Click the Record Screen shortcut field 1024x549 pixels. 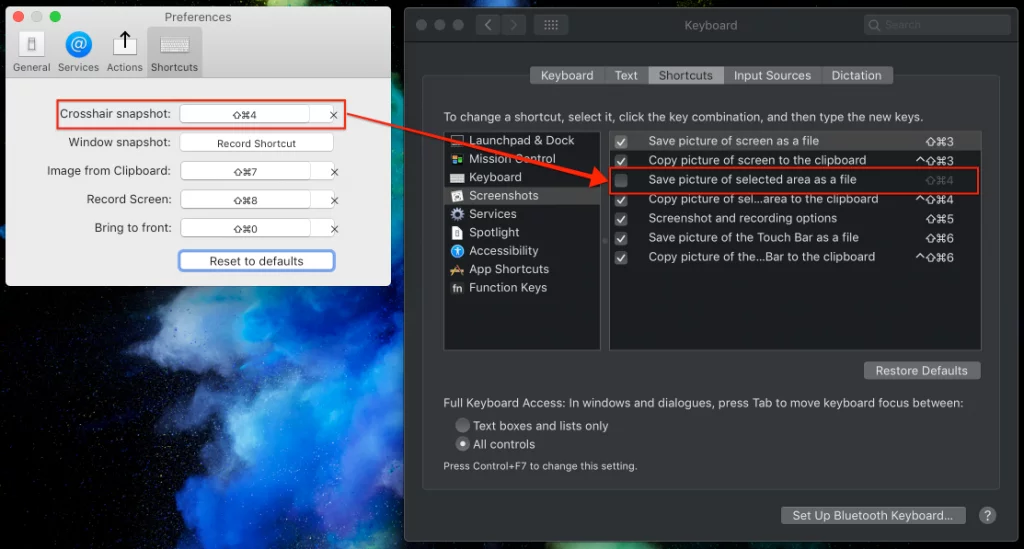[245, 200]
